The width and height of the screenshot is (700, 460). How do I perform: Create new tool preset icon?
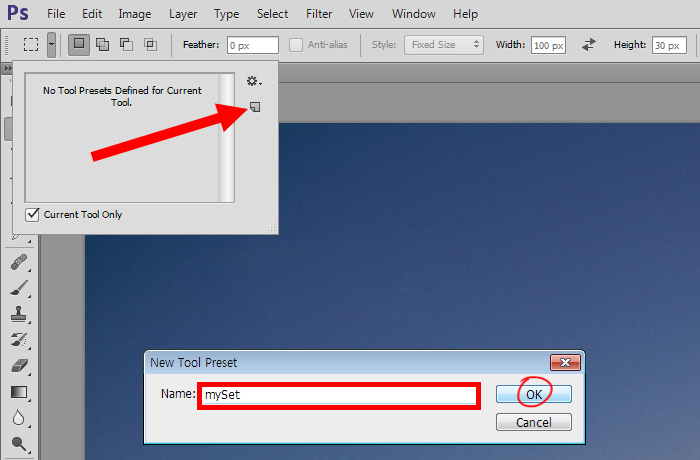click(255, 107)
